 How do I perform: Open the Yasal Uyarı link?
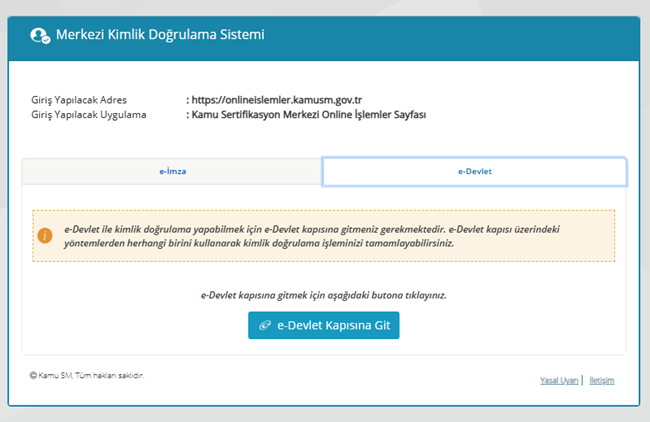pos(559,381)
